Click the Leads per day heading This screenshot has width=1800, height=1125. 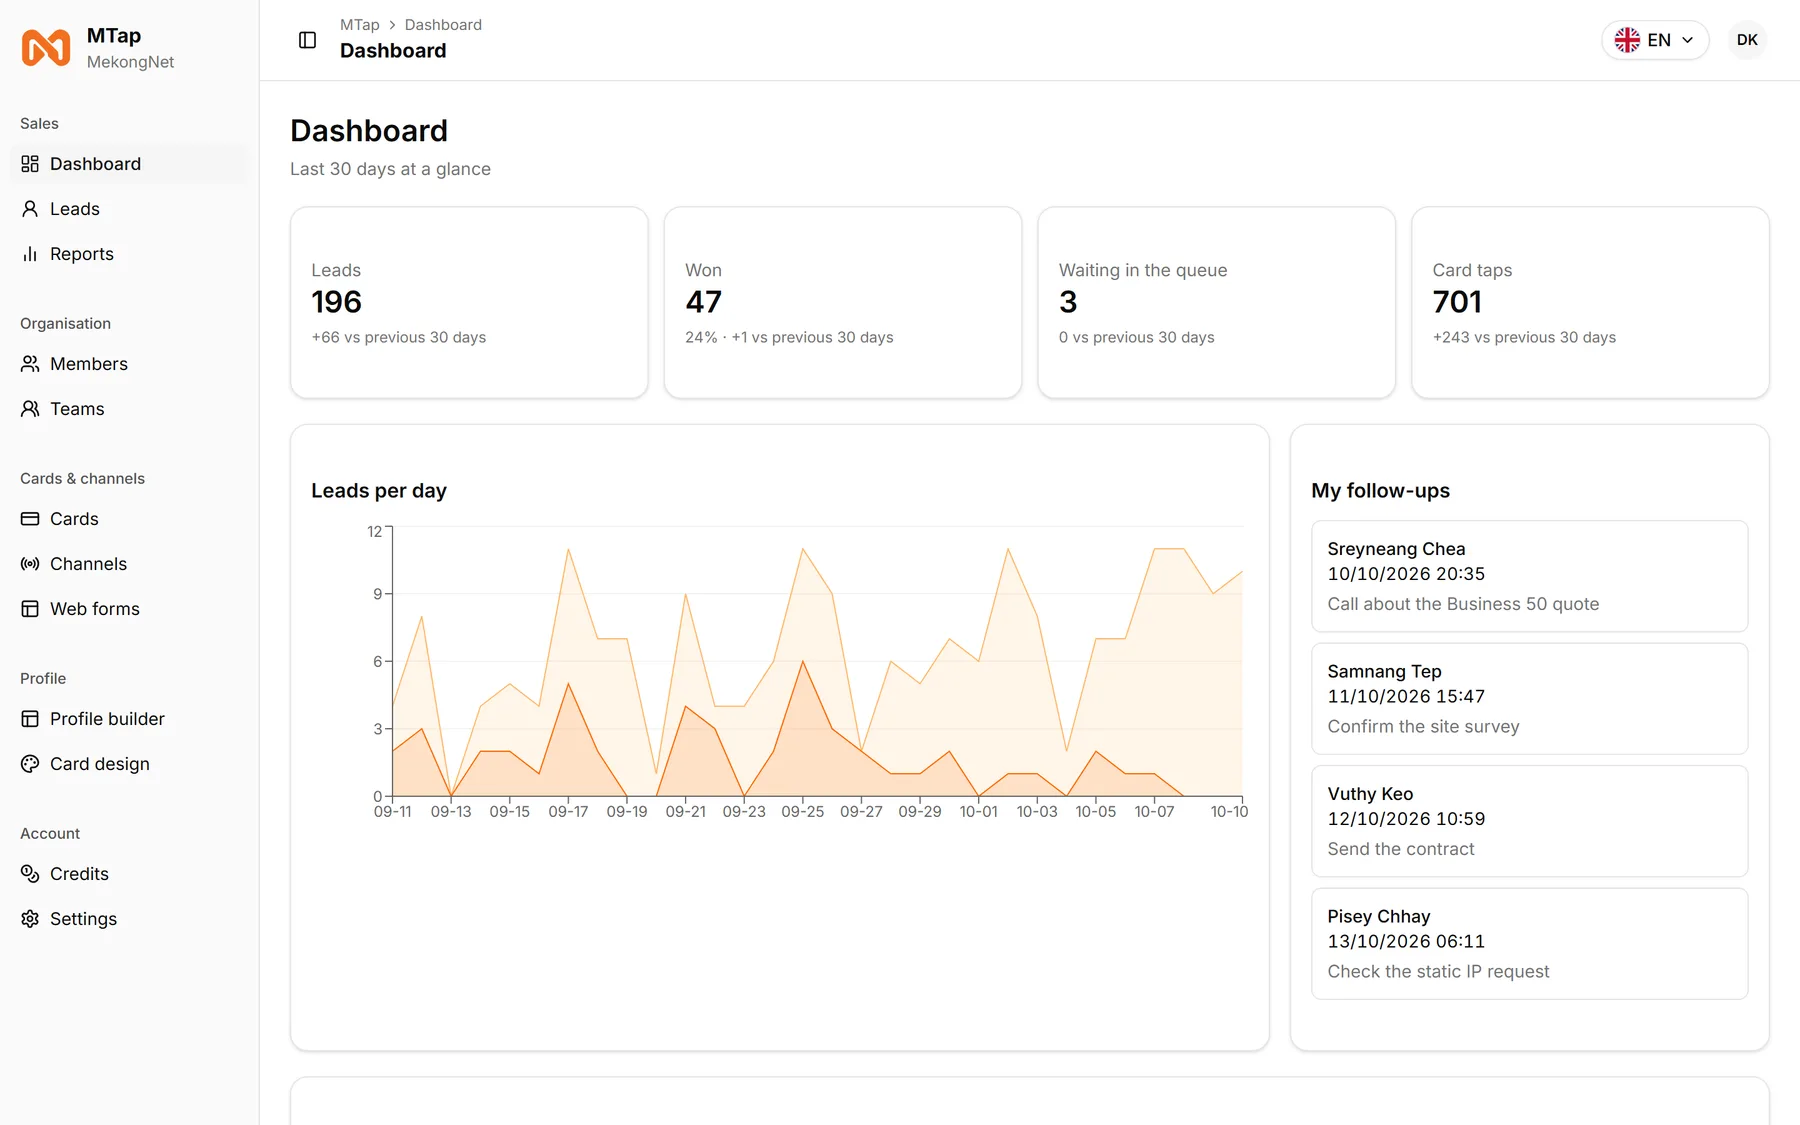pos(379,491)
